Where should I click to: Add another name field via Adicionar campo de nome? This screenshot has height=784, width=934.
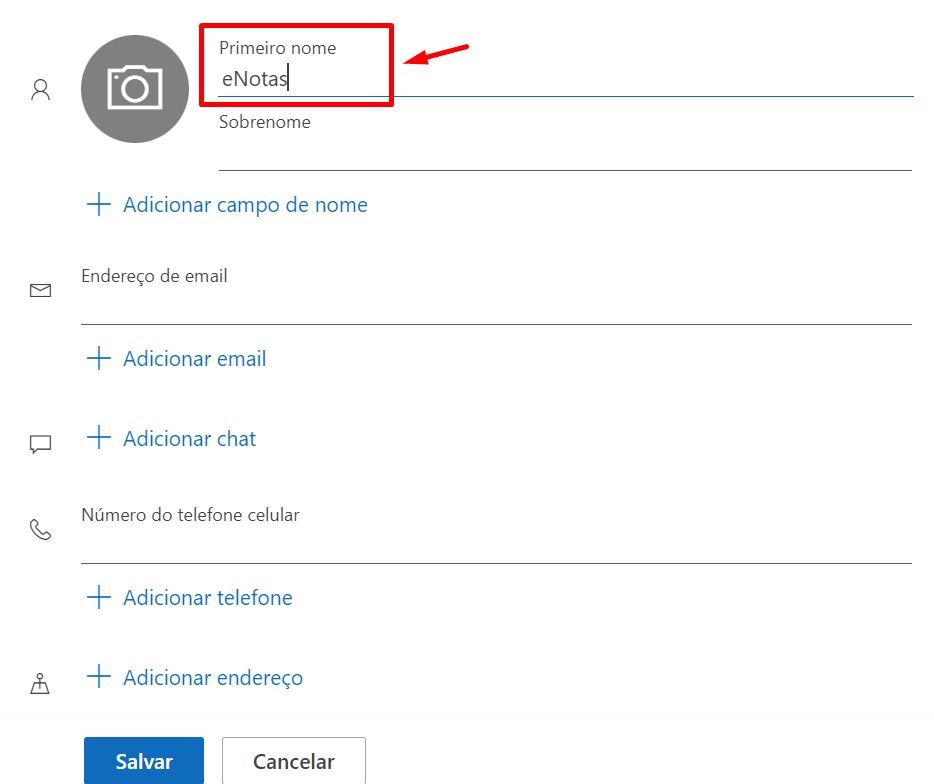[x=245, y=205]
